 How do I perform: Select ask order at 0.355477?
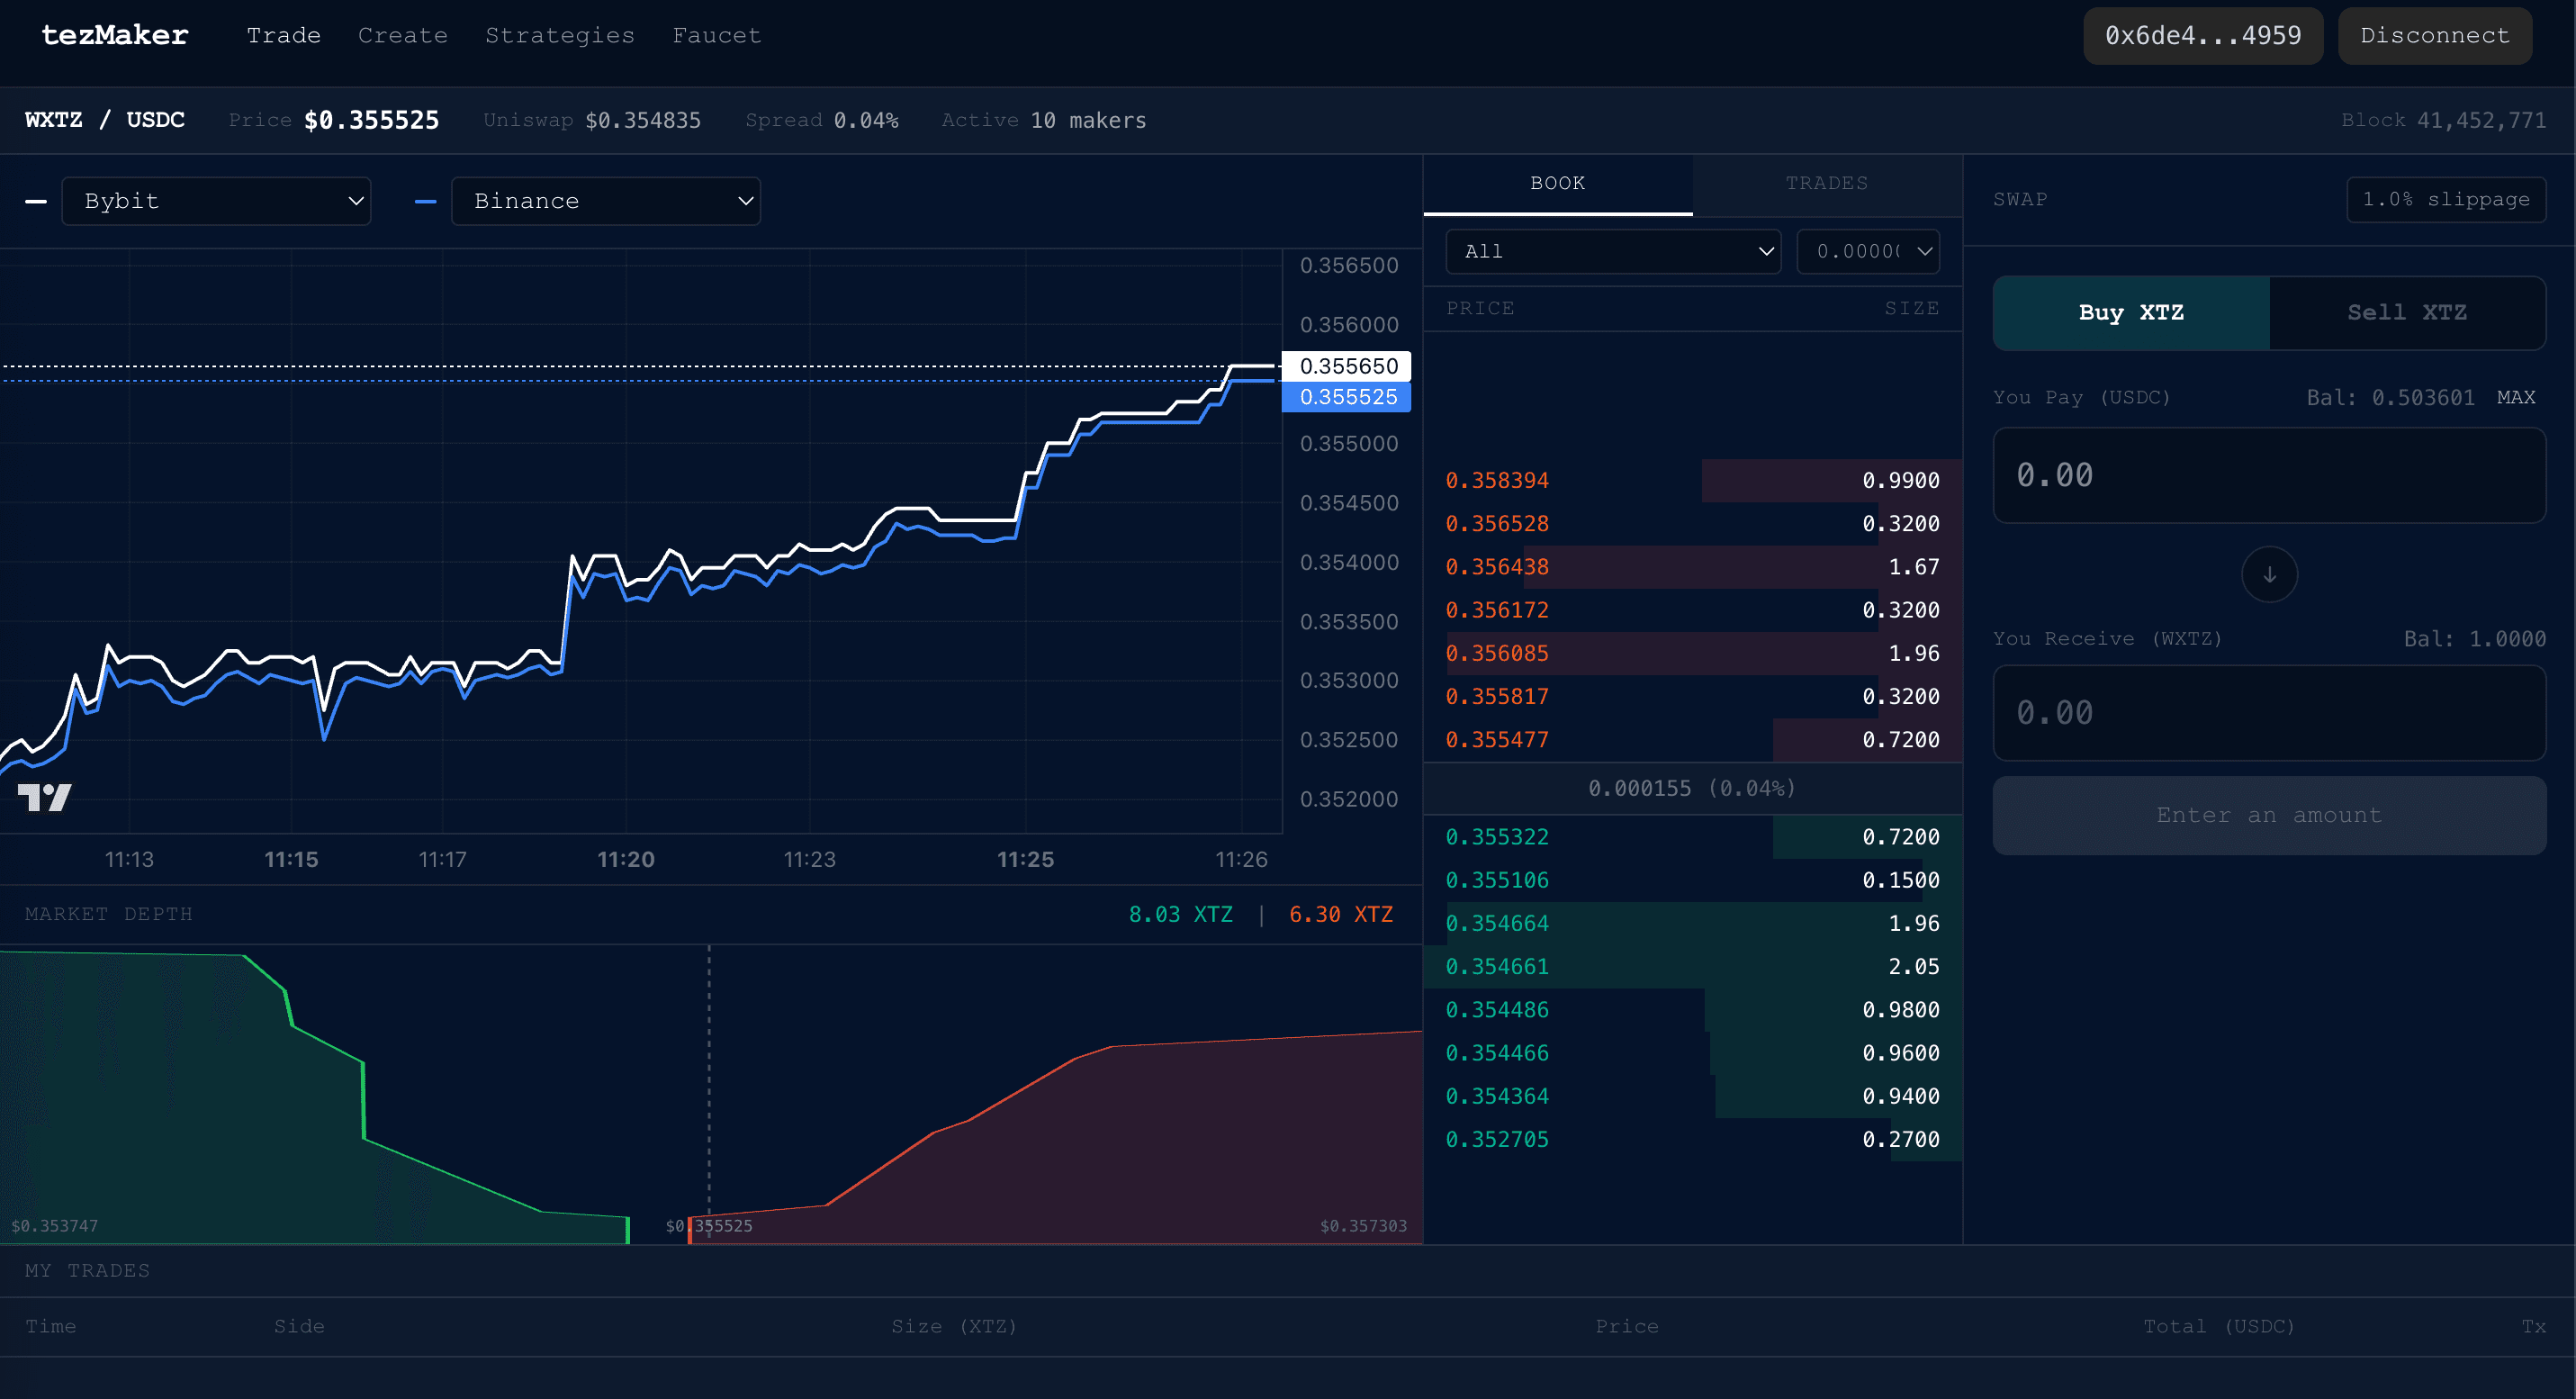point(1693,740)
